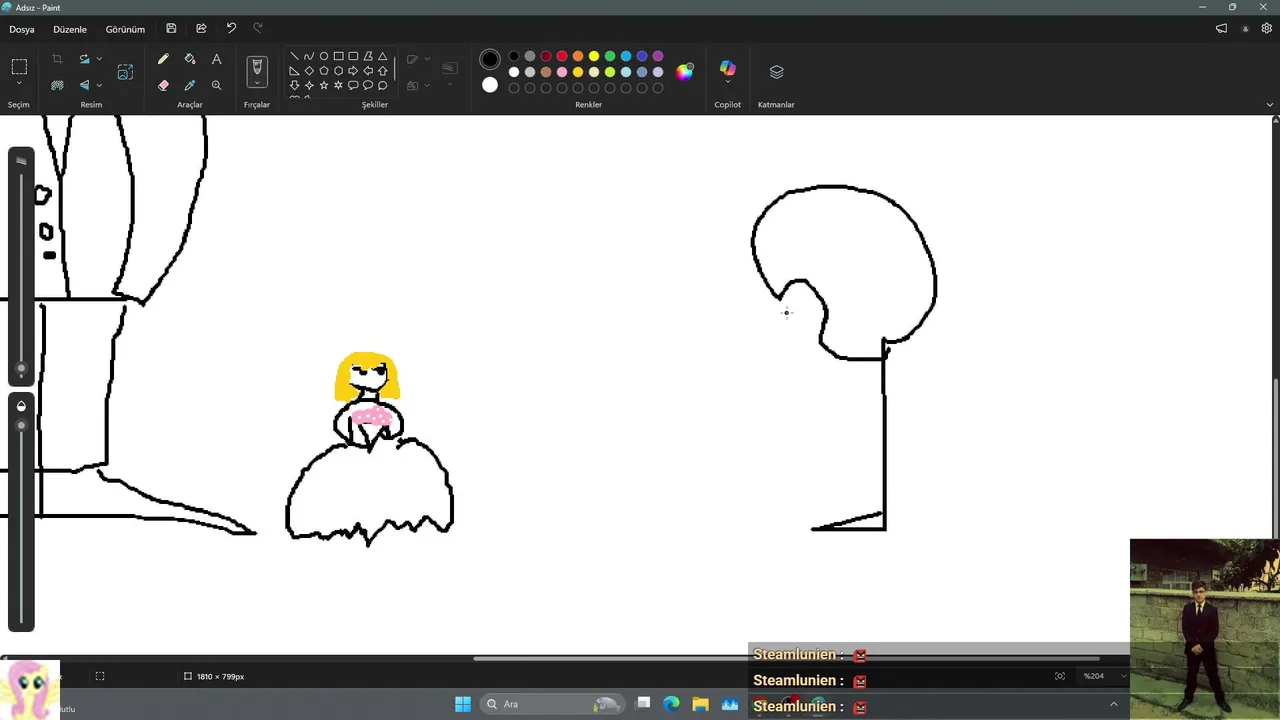Screen dimensions: 1280x720
Task: Pick the red color swatch
Action: click(x=562, y=56)
